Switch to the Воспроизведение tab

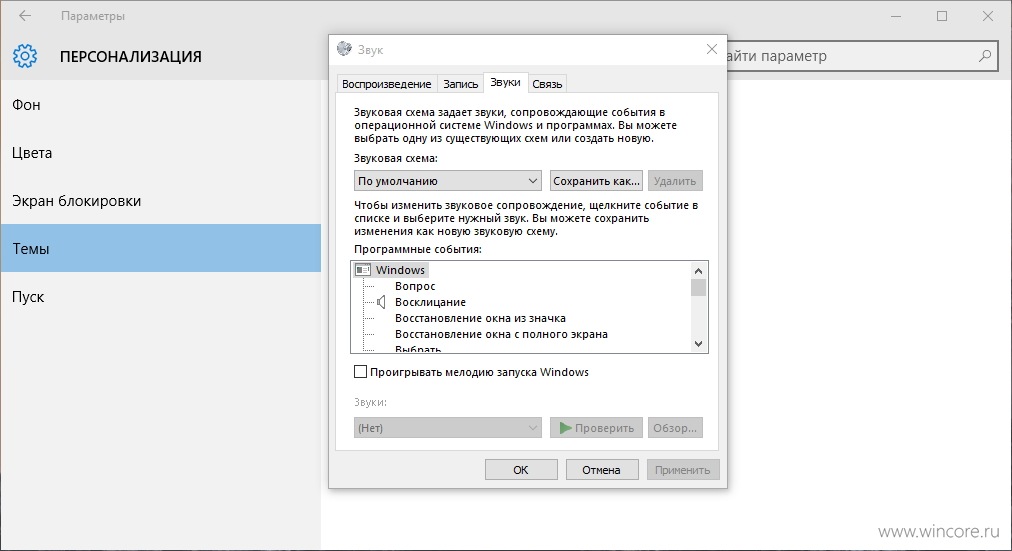tap(387, 84)
